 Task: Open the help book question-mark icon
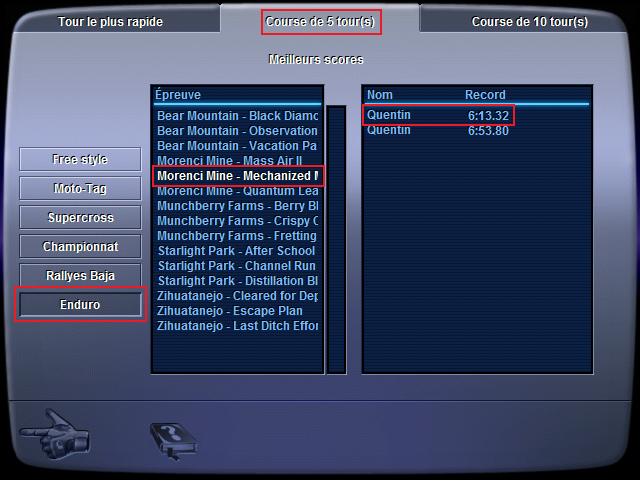[174, 441]
